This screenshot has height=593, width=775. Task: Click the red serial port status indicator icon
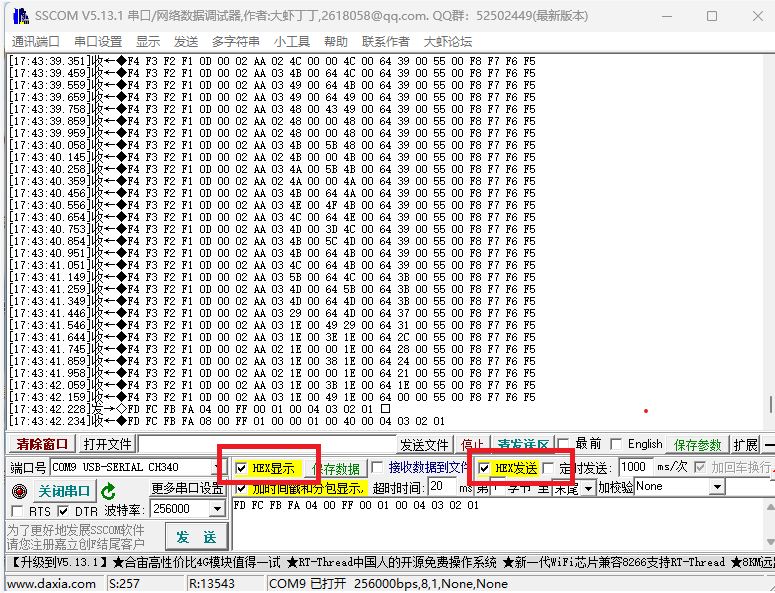[x=19, y=491]
